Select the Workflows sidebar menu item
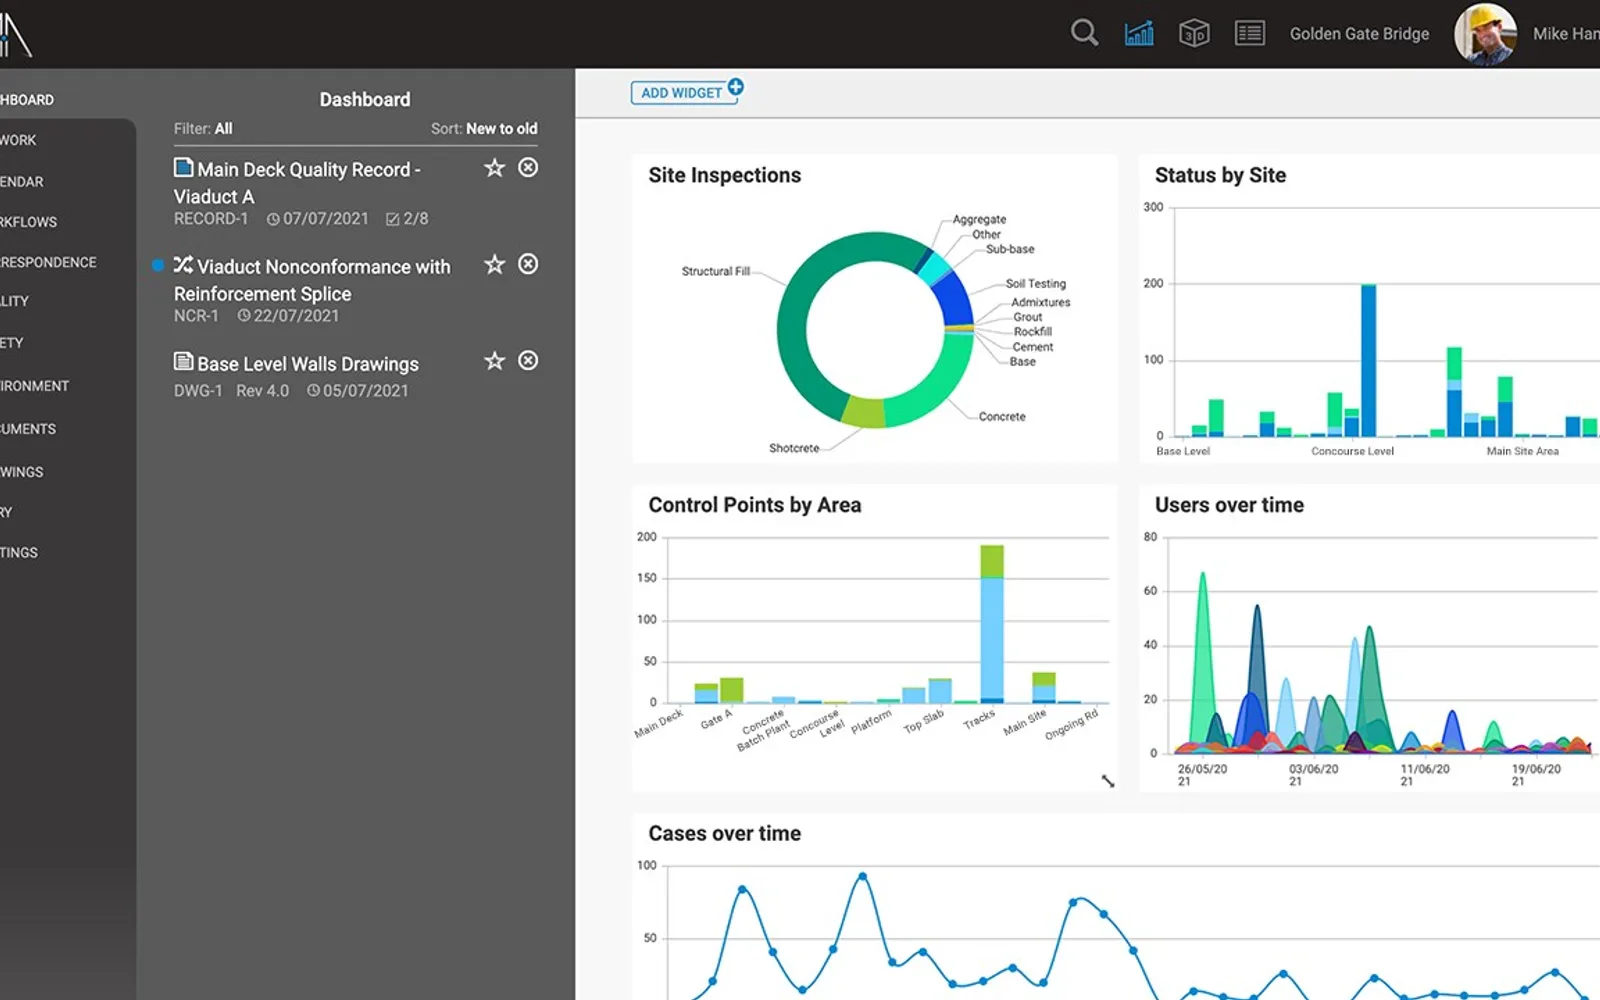The height and width of the screenshot is (1000, 1600). point(28,222)
